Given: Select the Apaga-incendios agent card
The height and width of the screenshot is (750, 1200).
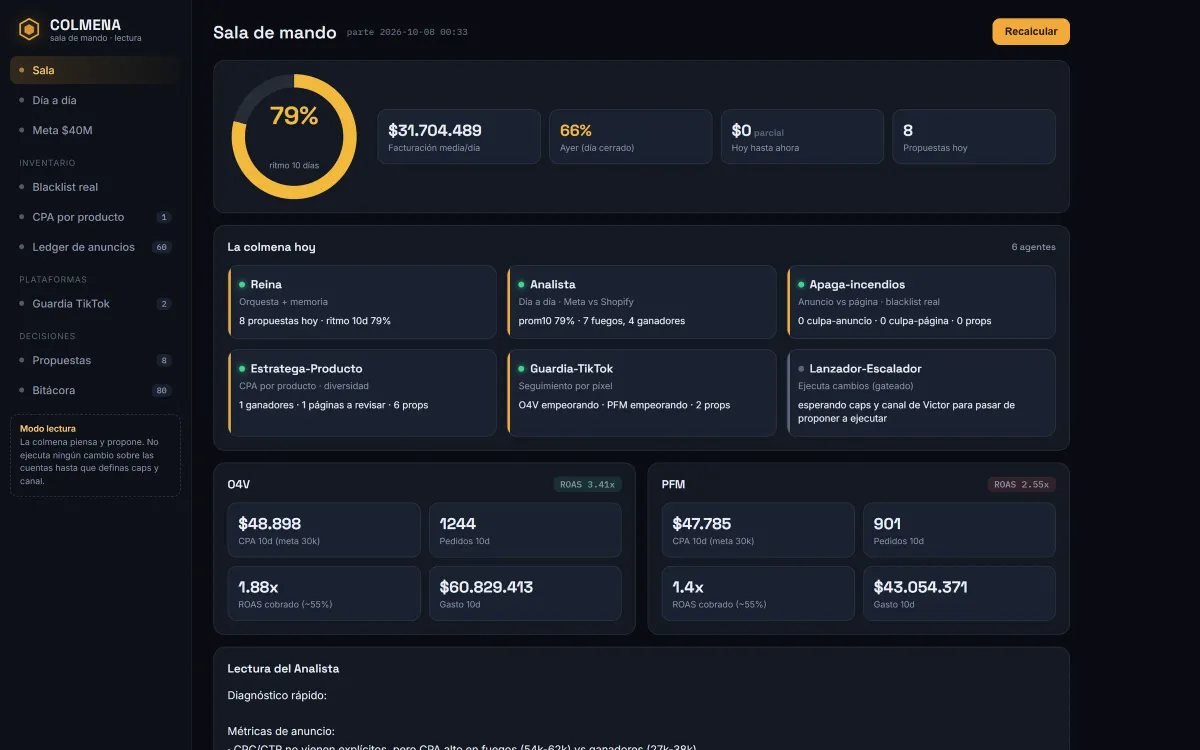Looking at the screenshot, I should coord(921,301).
